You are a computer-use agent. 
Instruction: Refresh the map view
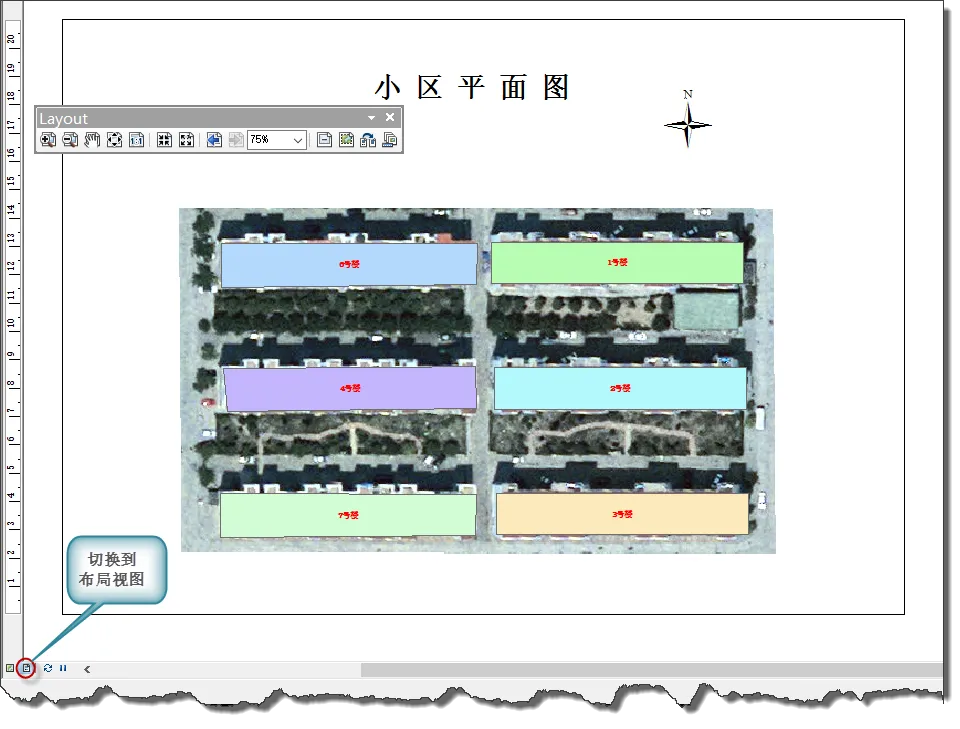(48, 668)
